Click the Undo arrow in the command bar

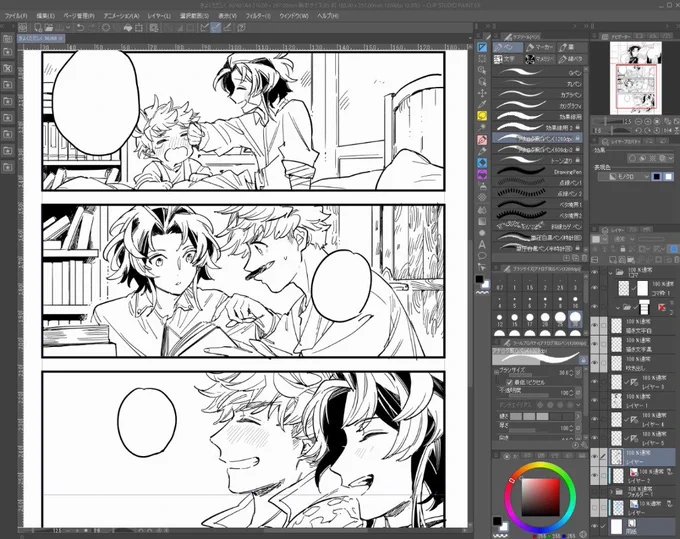point(80,28)
